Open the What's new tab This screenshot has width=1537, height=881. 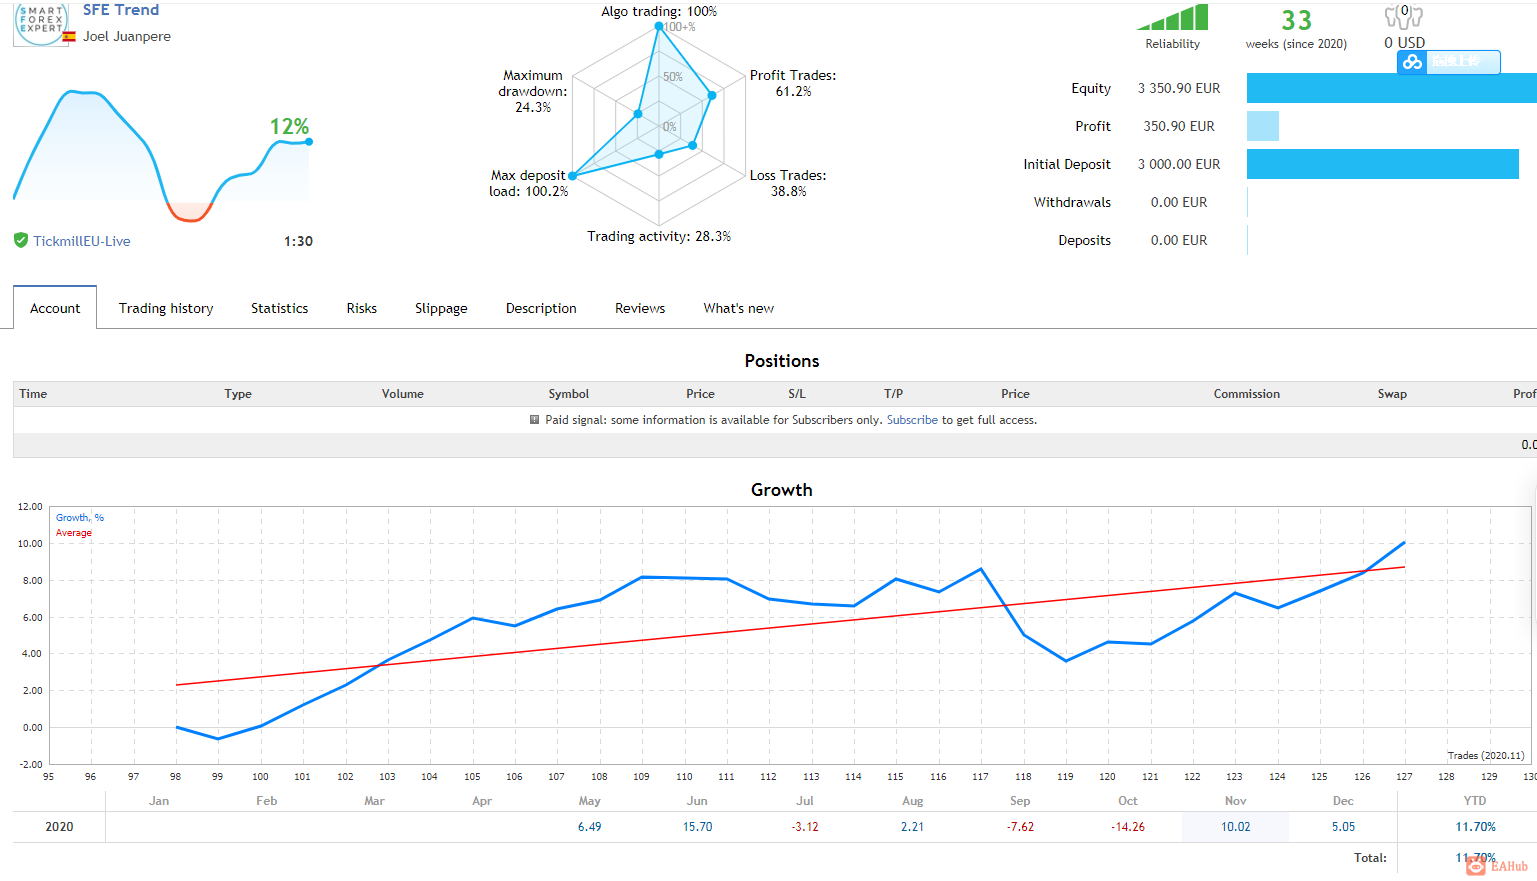(x=739, y=308)
